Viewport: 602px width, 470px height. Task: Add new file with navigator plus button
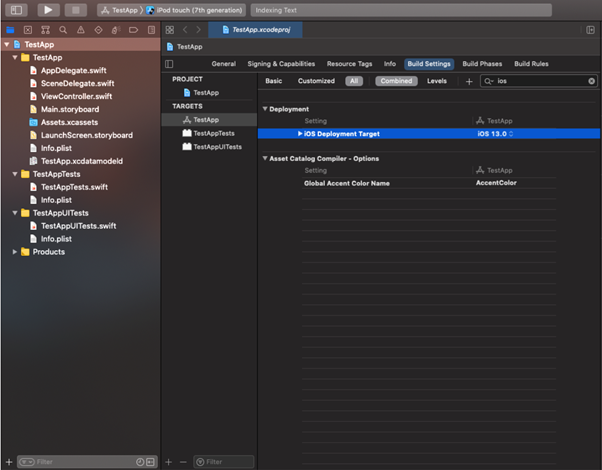point(9,462)
